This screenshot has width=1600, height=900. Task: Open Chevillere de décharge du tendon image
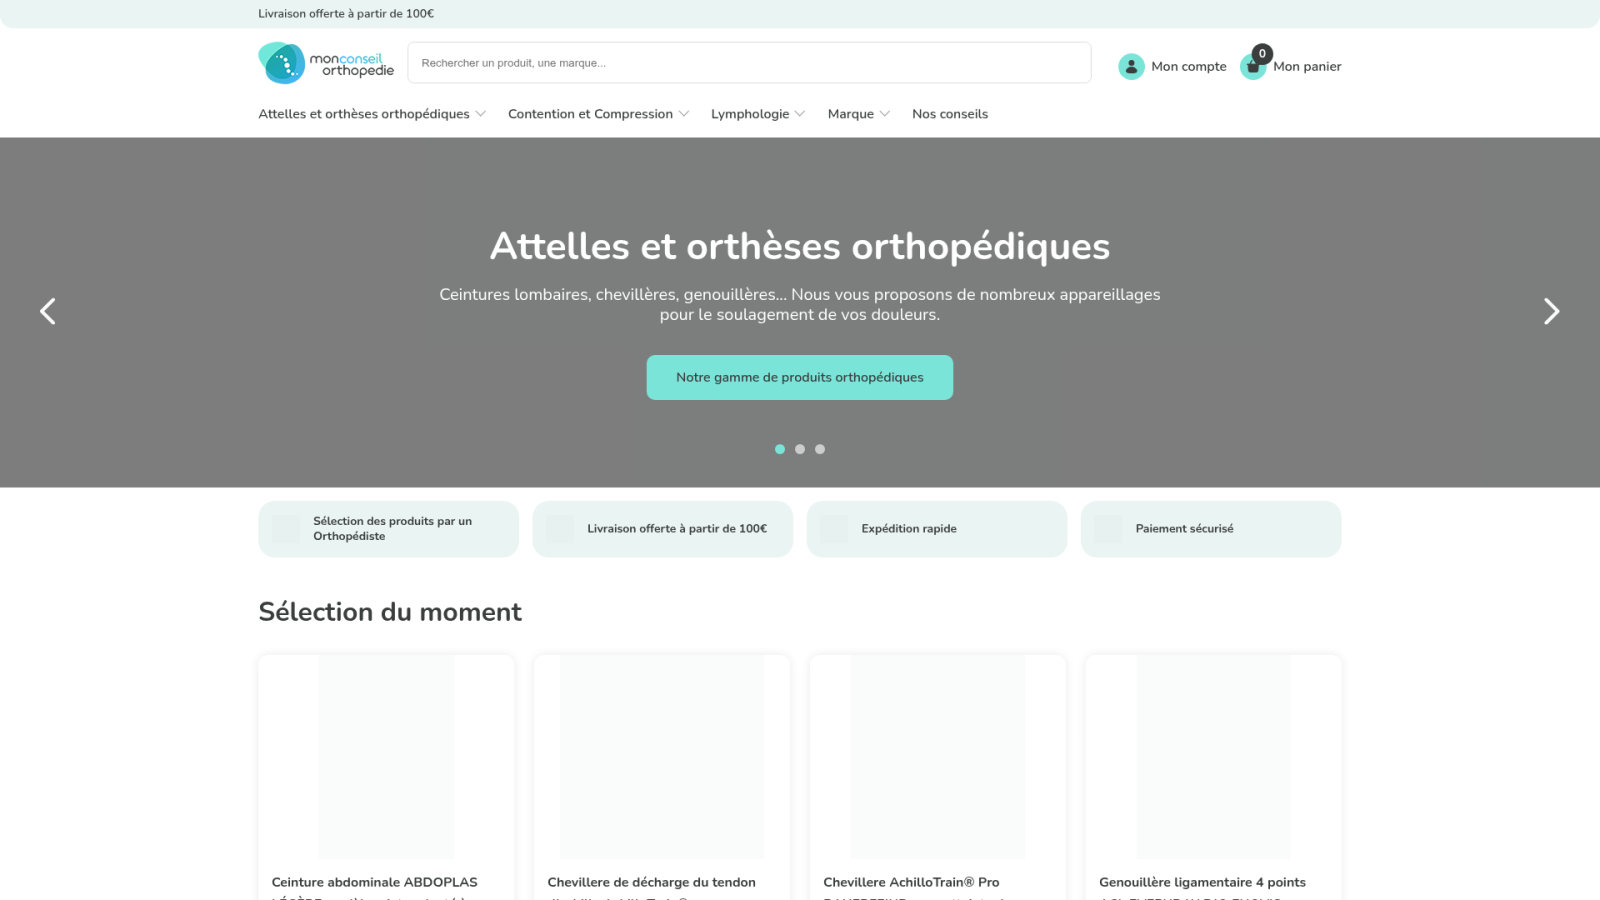coord(662,757)
